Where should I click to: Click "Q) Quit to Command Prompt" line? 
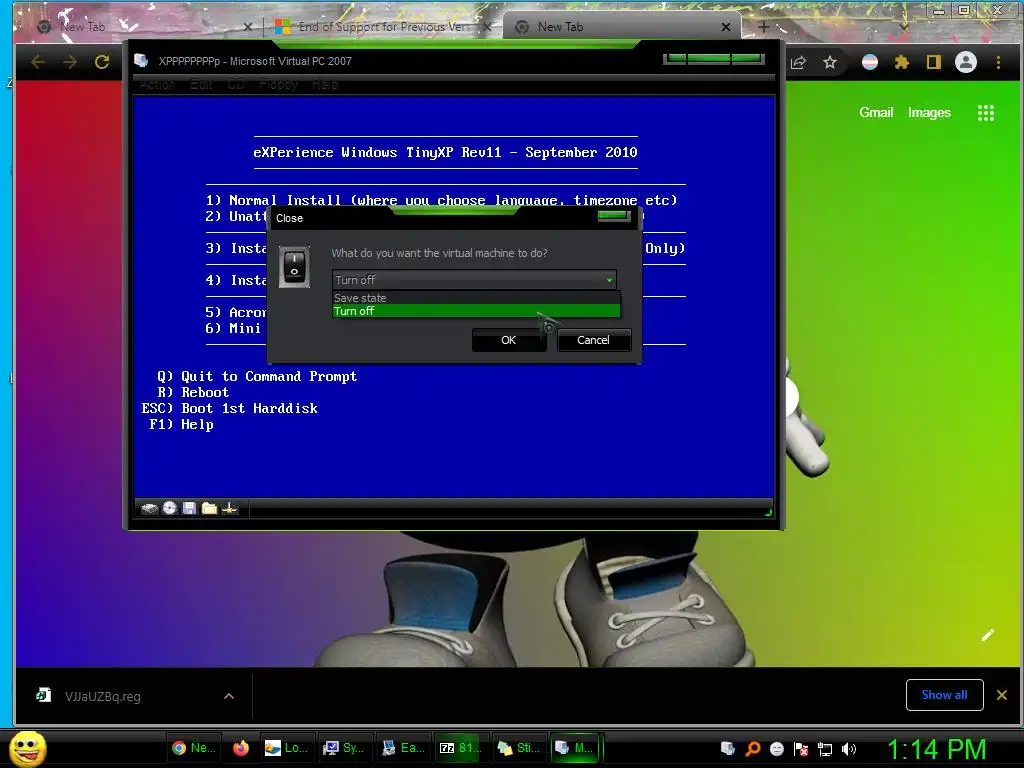tap(257, 376)
